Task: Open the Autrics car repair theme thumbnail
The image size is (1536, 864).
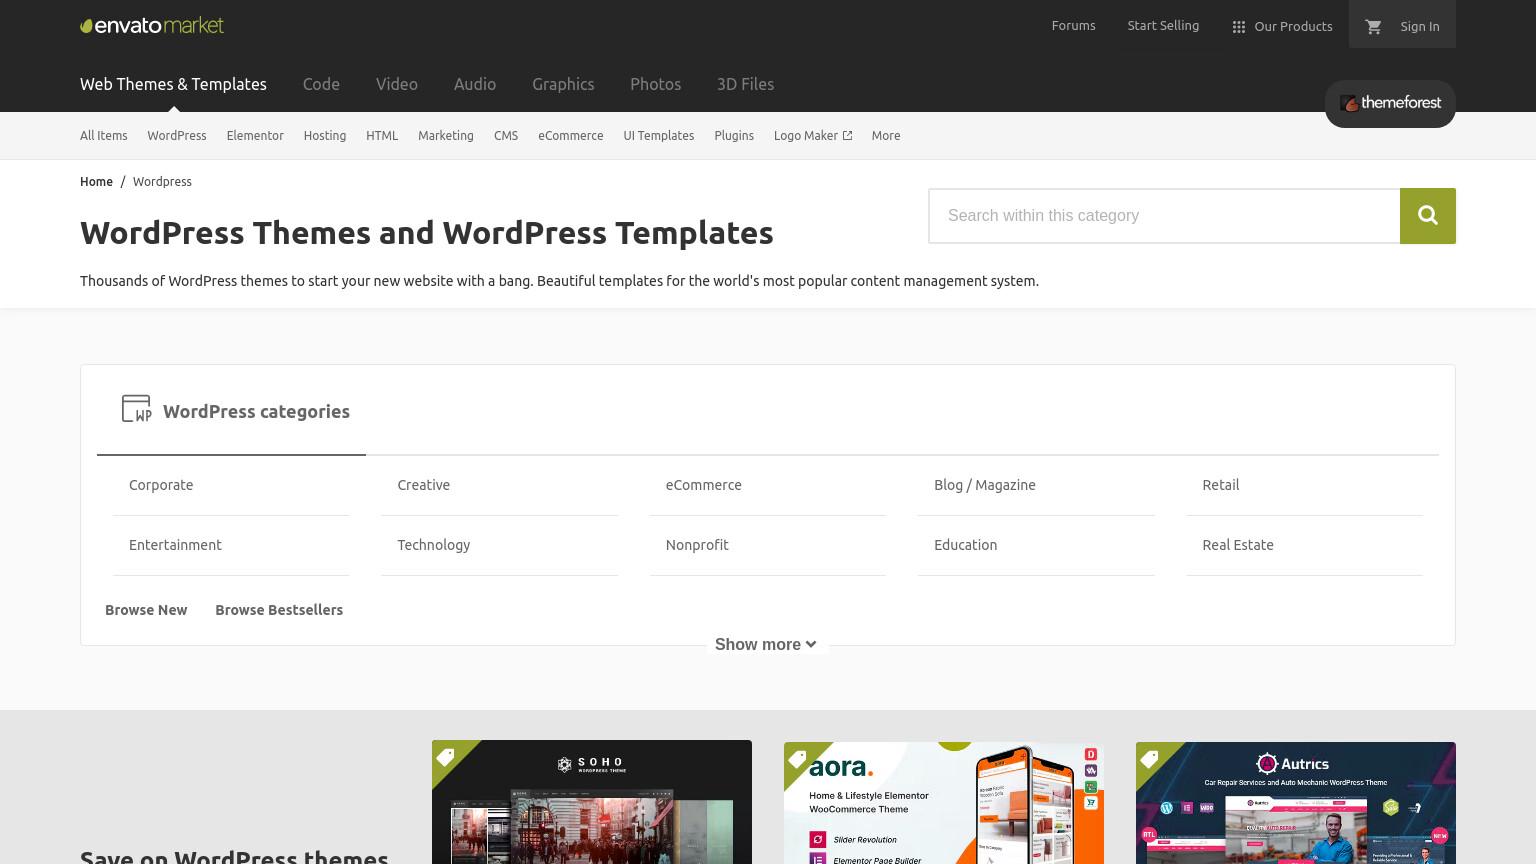Action: 1296,803
